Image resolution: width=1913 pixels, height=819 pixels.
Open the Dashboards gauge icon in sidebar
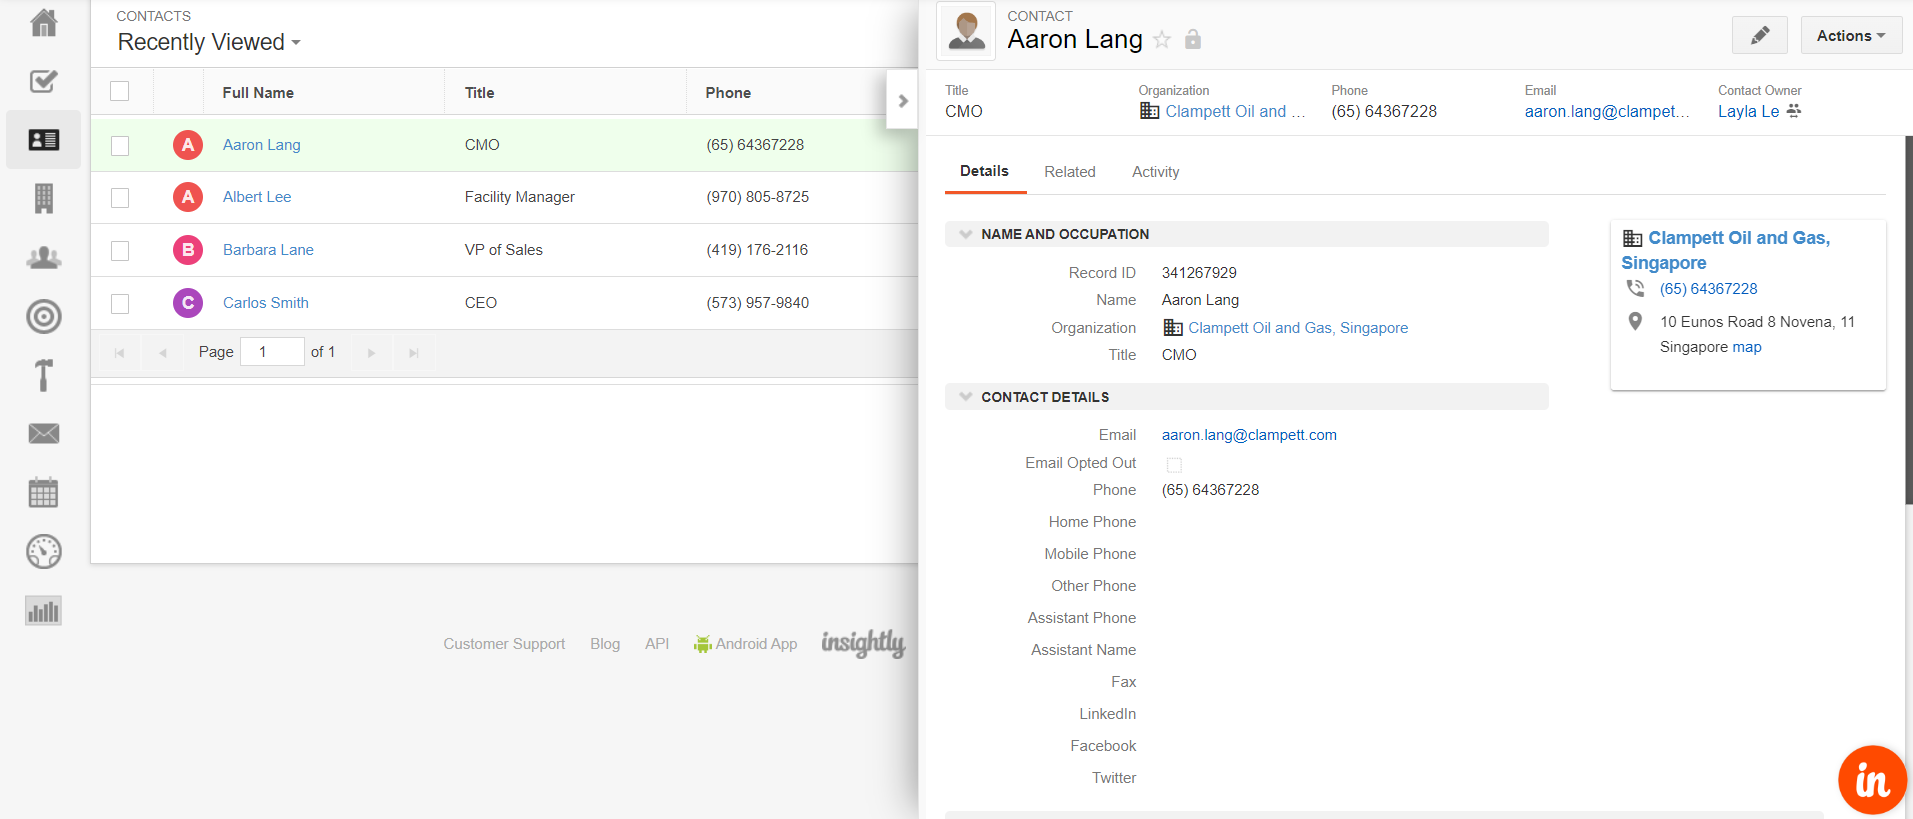(43, 552)
